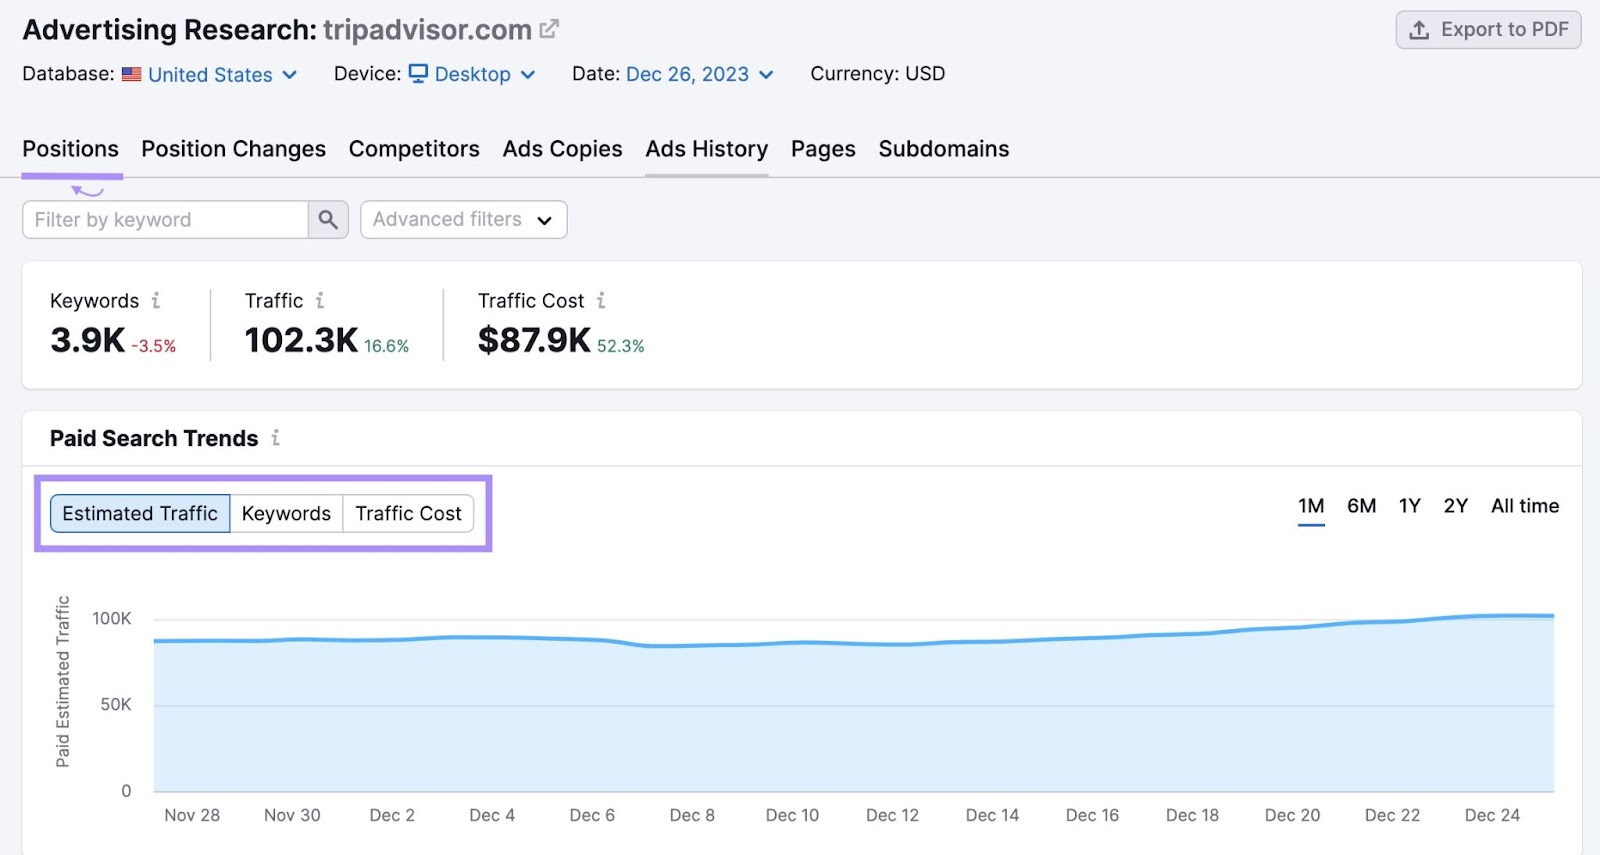Viewport: 1600px width, 855px height.
Task: Open the Pages tab
Action: (x=823, y=149)
